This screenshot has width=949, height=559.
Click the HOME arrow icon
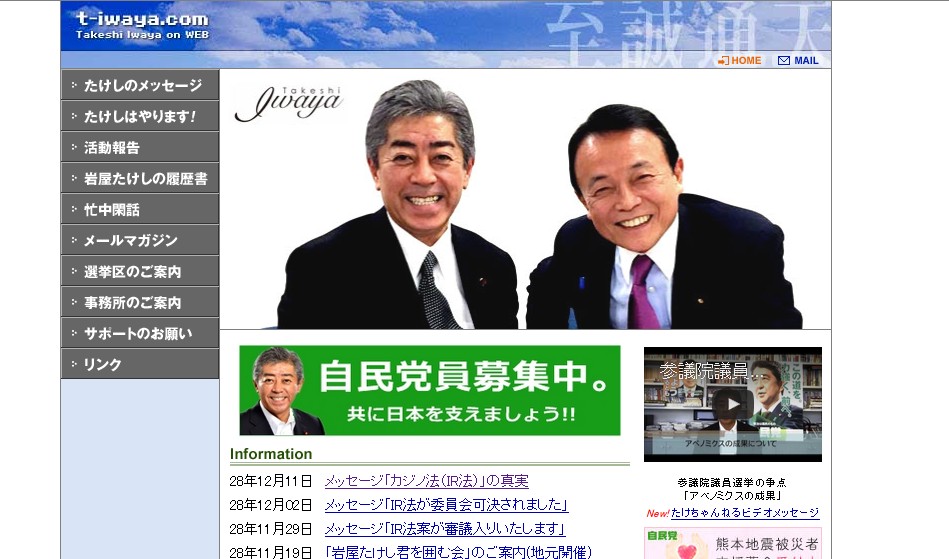[x=723, y=60]
